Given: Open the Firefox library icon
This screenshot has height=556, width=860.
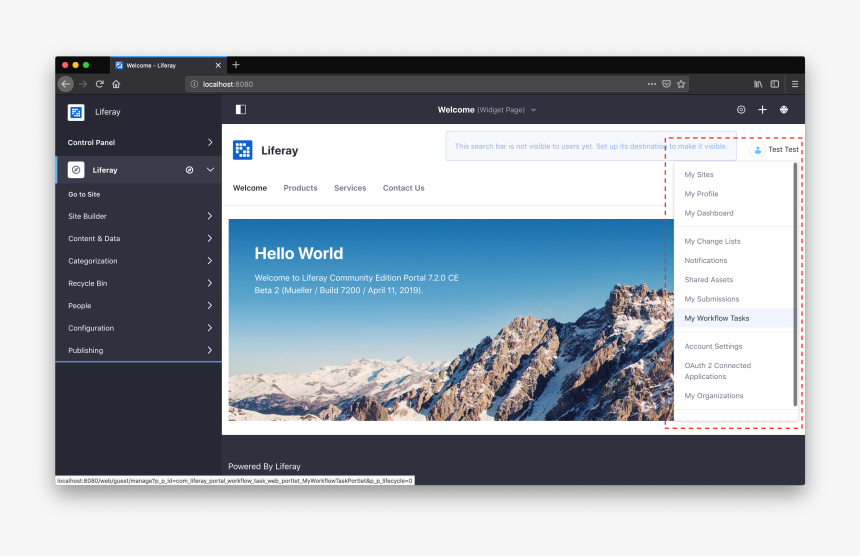Looking at the screenshot, I should 758,84.
